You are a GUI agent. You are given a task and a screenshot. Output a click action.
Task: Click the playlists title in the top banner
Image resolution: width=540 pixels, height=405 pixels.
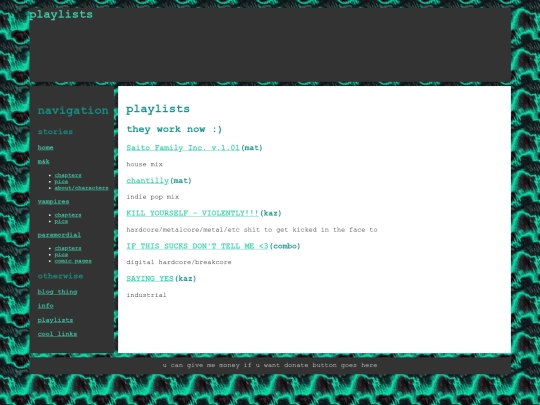click(61, 14)
